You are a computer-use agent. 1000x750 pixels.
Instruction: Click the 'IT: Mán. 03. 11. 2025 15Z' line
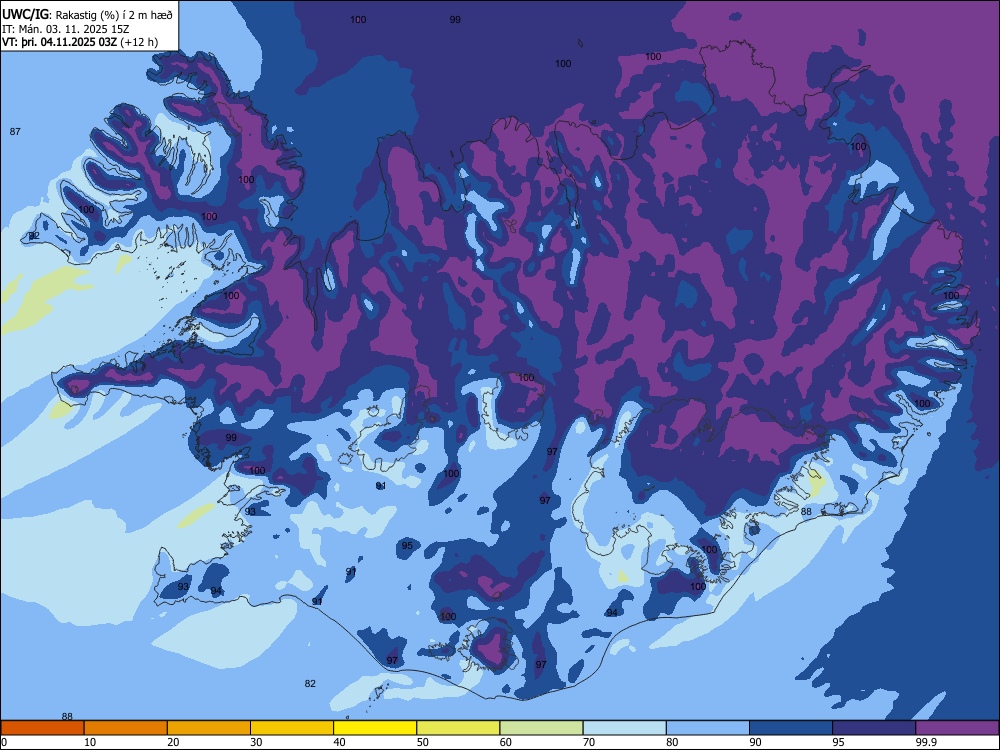pyautogui.click(x=66, y=29)
